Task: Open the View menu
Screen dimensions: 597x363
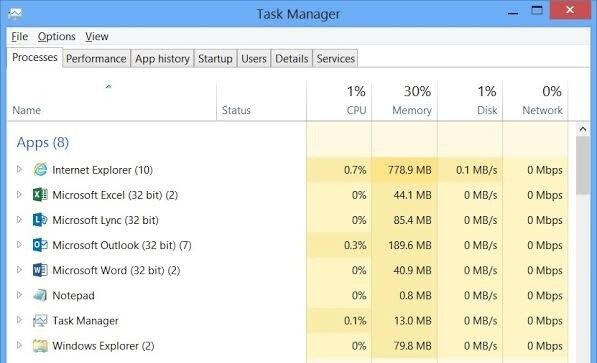Action: 97,37
